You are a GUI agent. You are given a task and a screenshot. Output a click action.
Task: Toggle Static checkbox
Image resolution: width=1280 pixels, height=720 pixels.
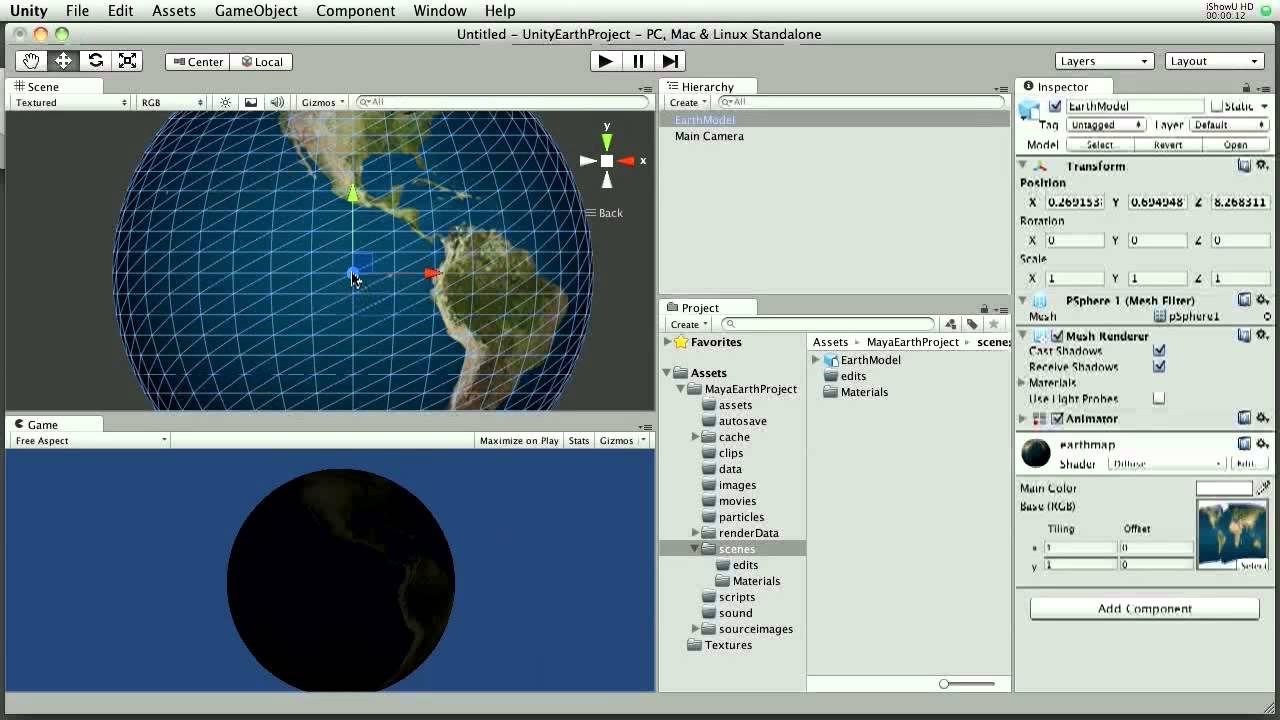[1216, 106]
